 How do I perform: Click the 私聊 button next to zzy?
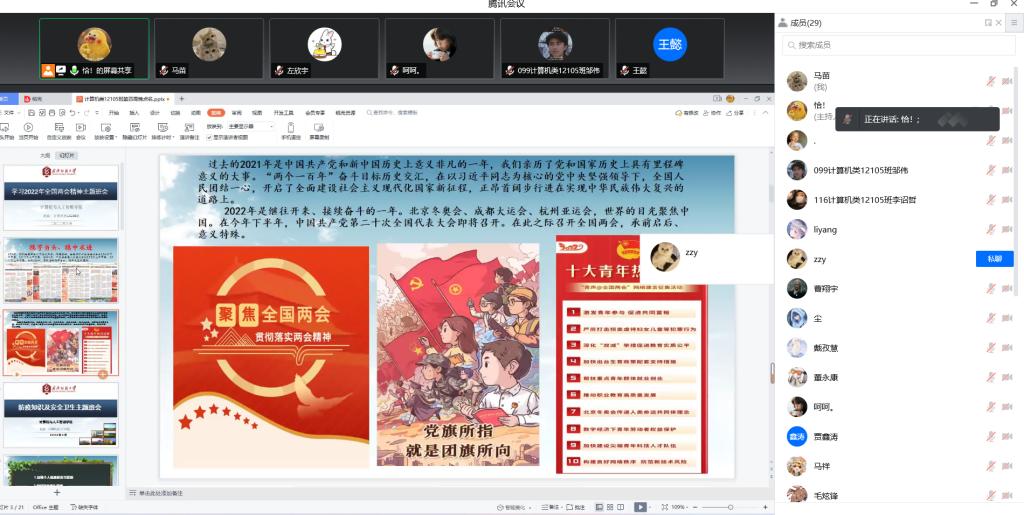pos(994,259)
